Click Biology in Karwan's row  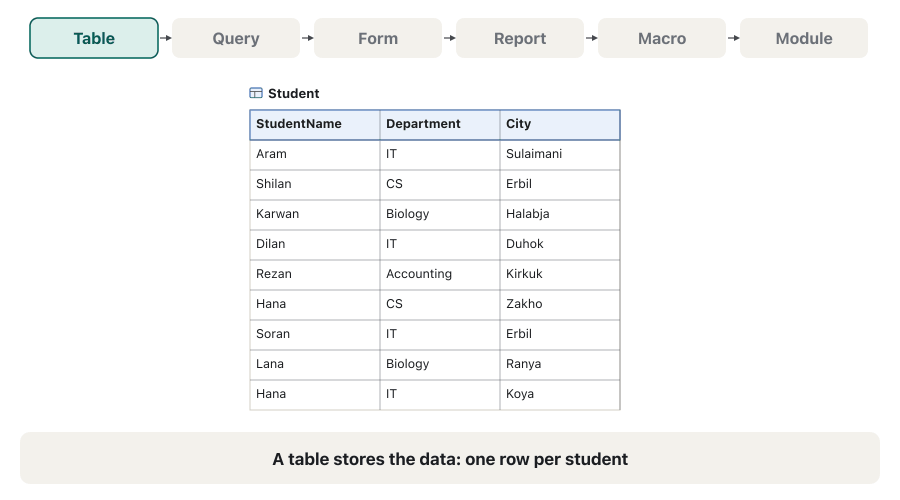[x=440, y=214]
